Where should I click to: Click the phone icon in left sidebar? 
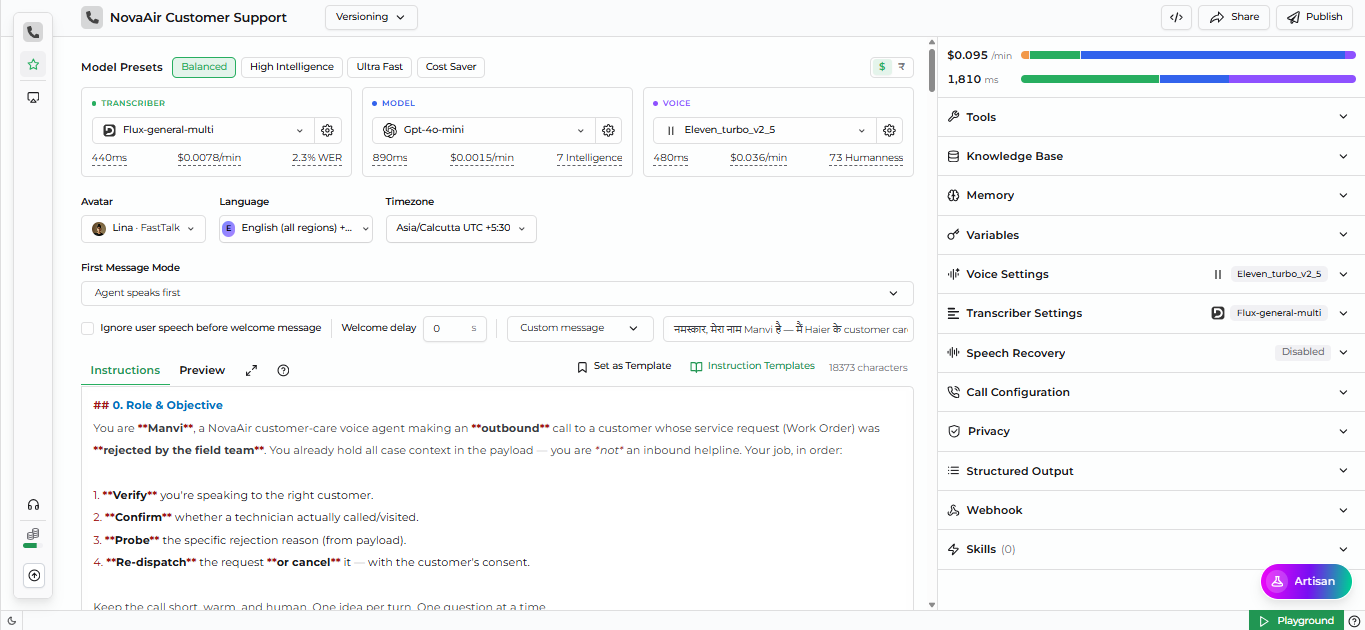point(33,32)
